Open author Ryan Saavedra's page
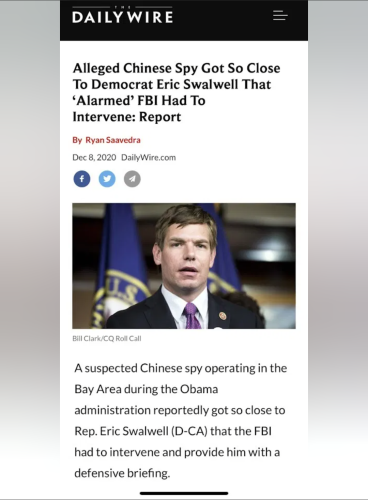 click(x=113, y=140)
